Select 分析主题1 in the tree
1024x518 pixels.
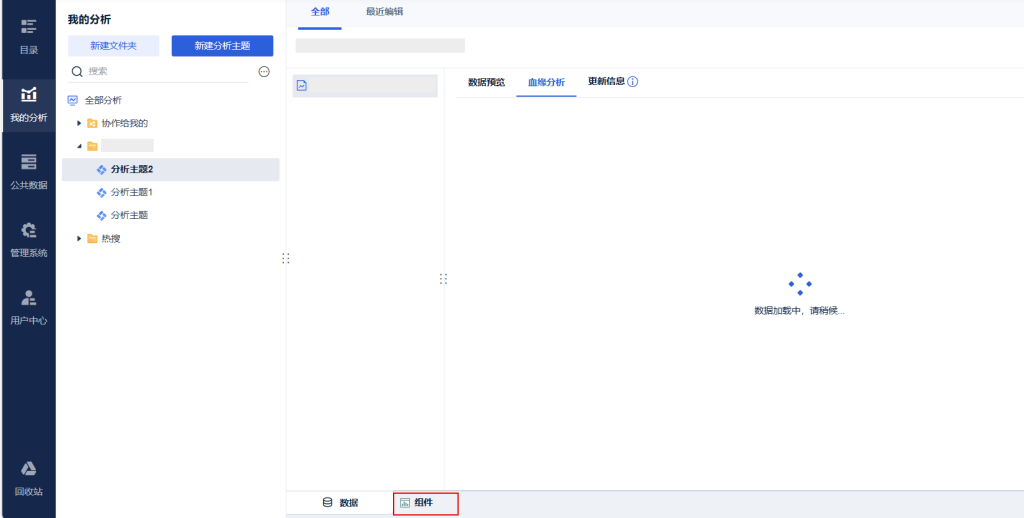tap(131, 192)
